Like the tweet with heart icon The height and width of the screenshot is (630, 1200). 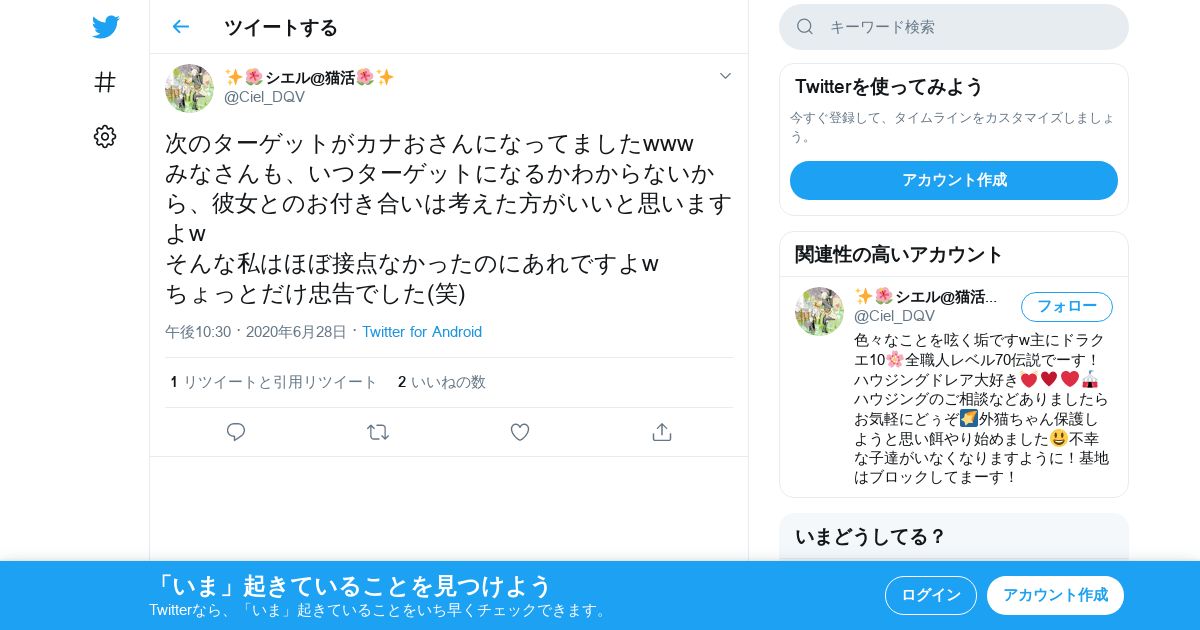coord(520,432)
